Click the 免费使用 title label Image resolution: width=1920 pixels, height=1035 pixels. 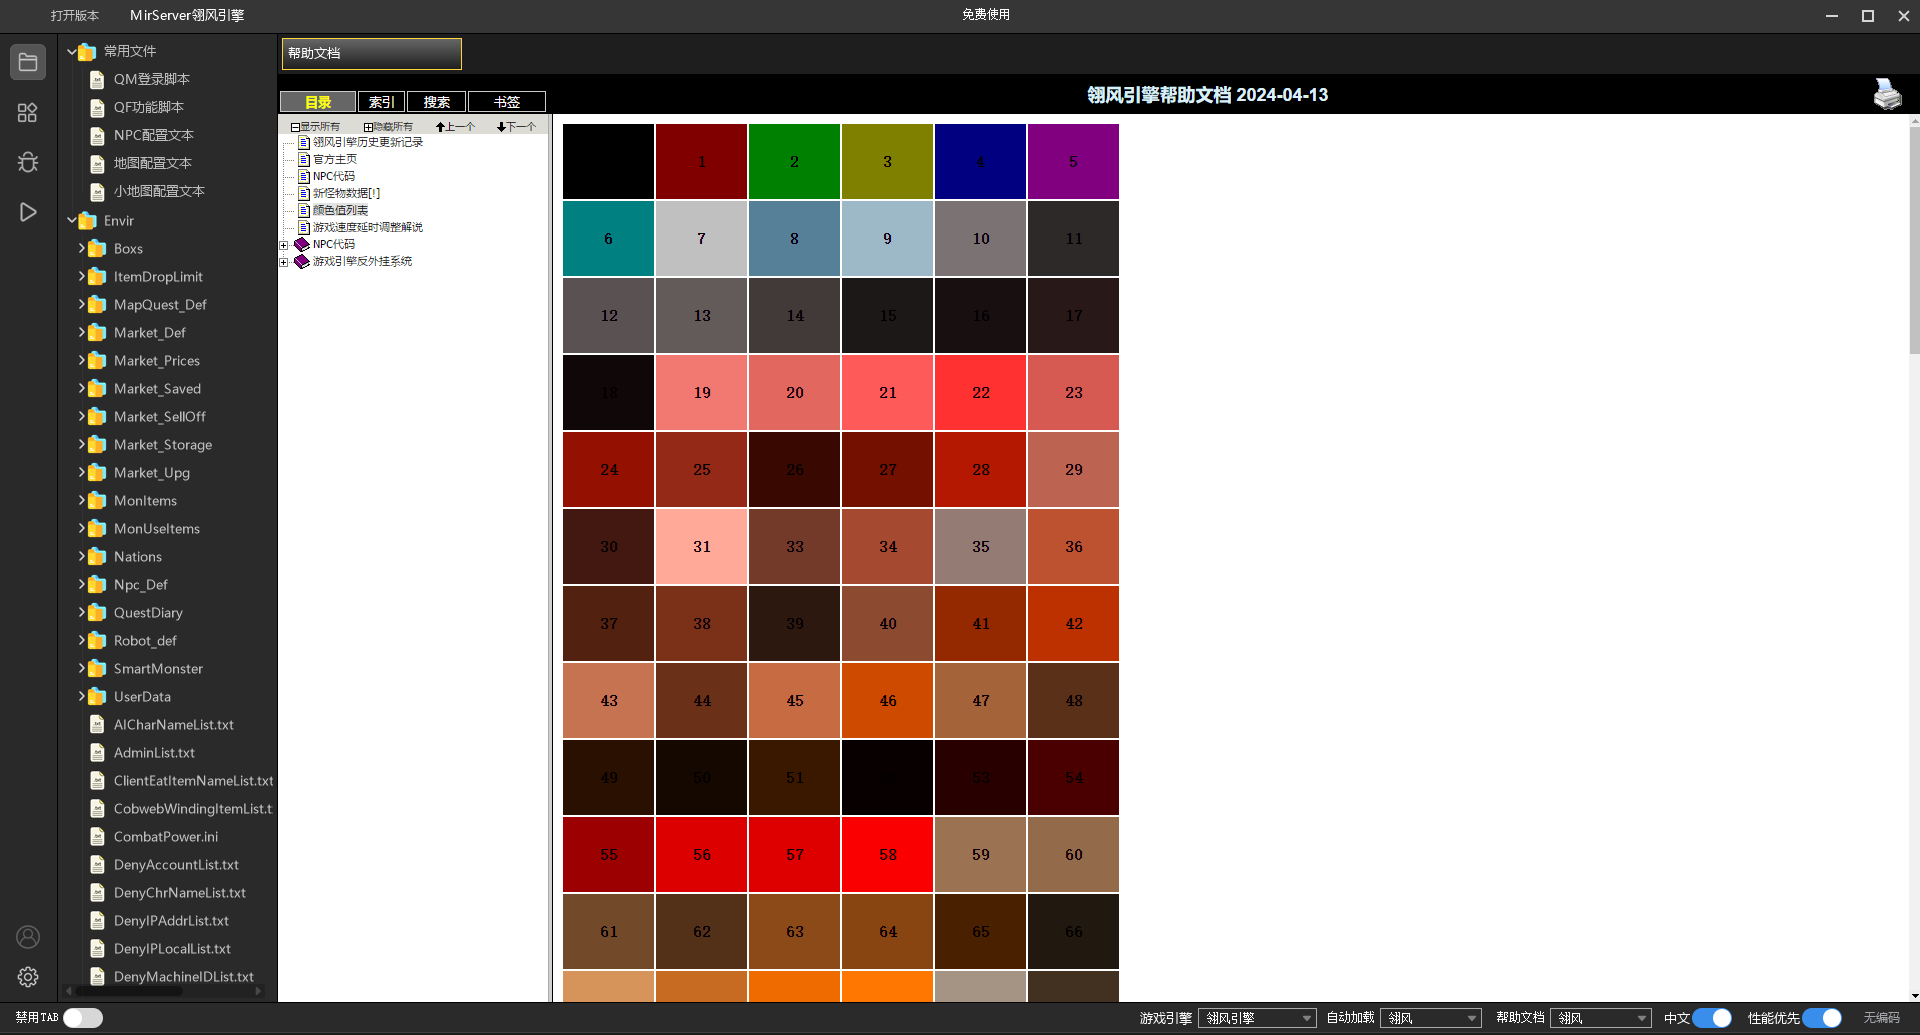click(986, 15)
